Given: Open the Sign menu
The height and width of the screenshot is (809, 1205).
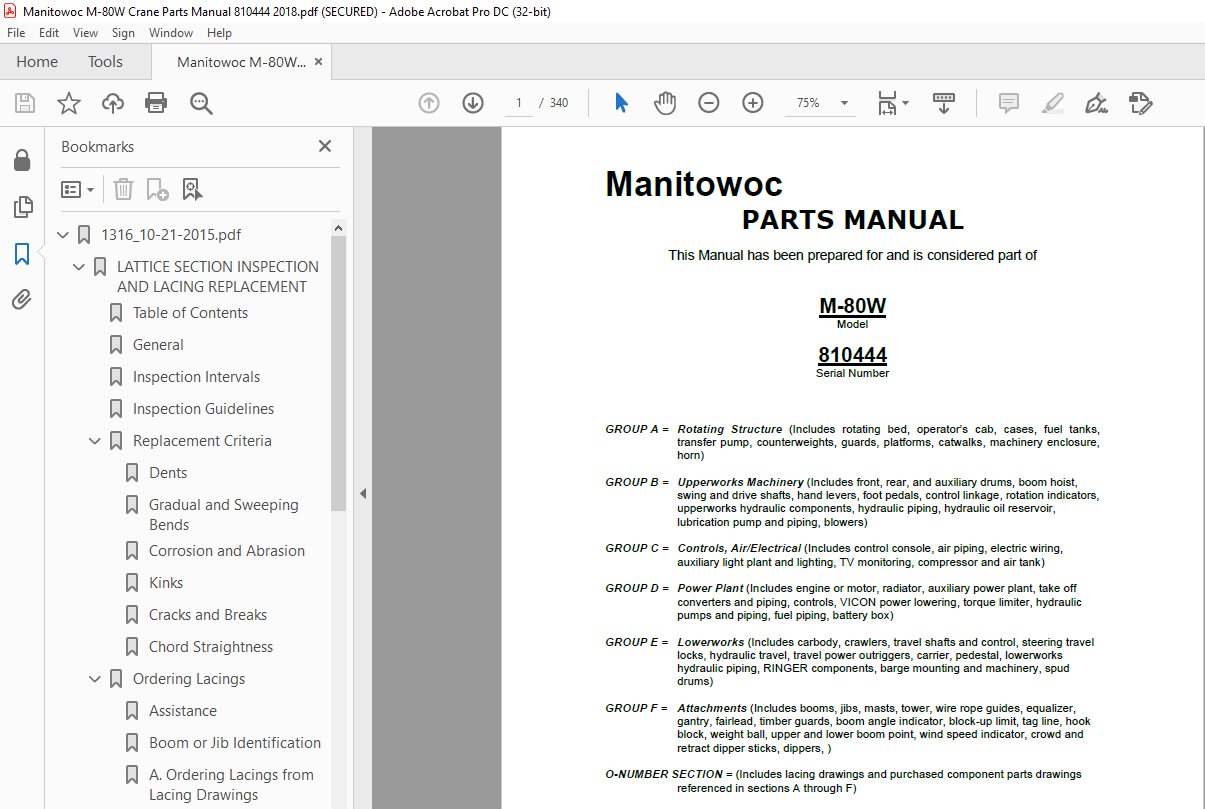Looking at the screenshot, I should [123, 33].
